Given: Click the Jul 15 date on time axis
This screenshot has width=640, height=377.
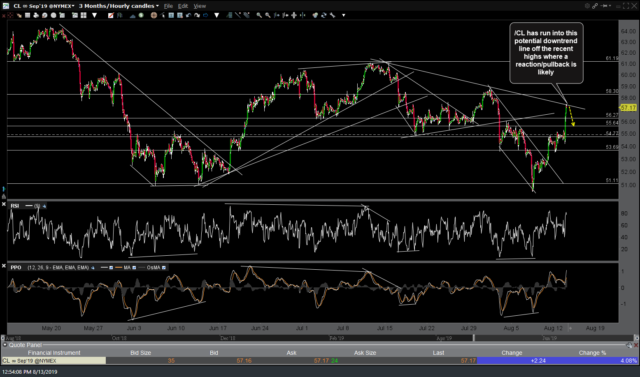Looking at the screenshot, I should point(385,328).
